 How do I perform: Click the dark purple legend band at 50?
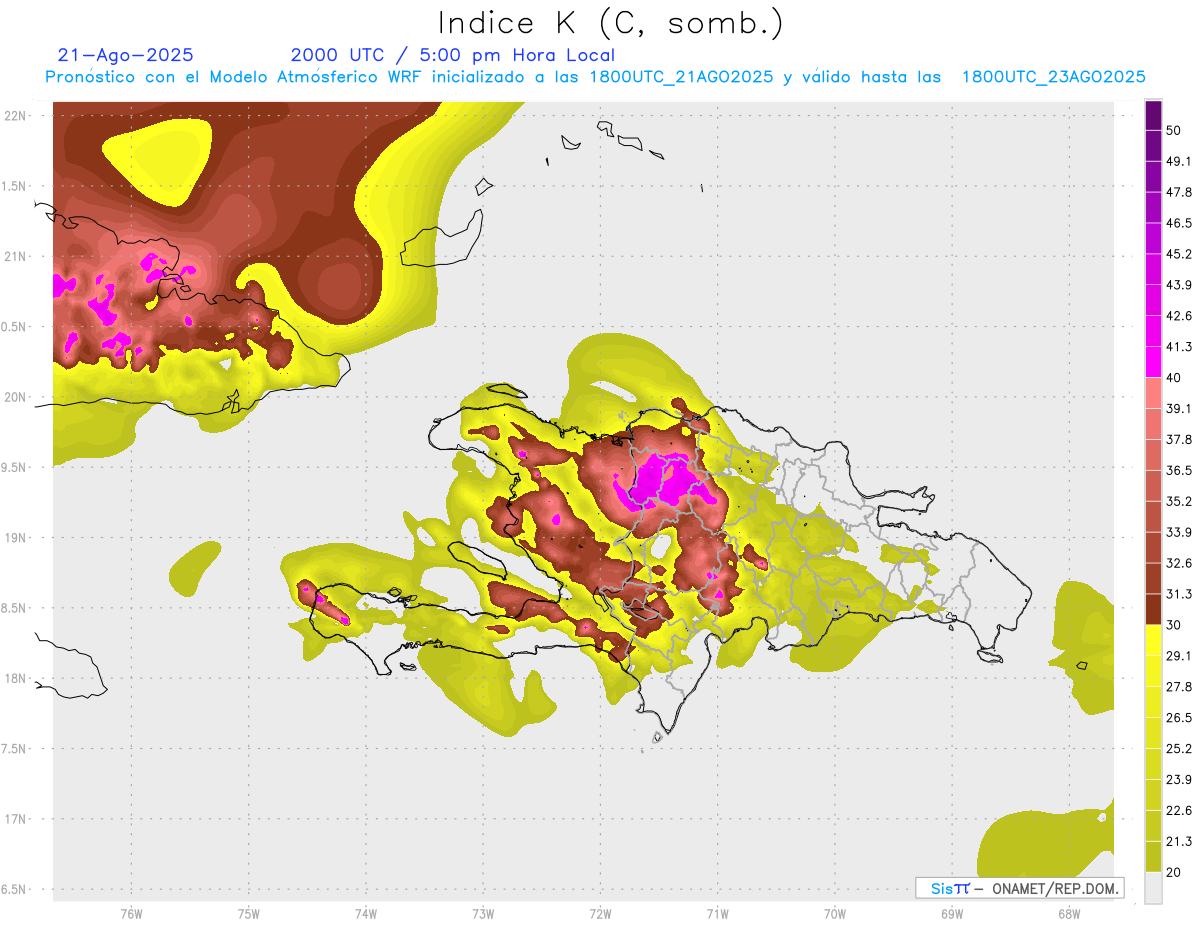1154,116
